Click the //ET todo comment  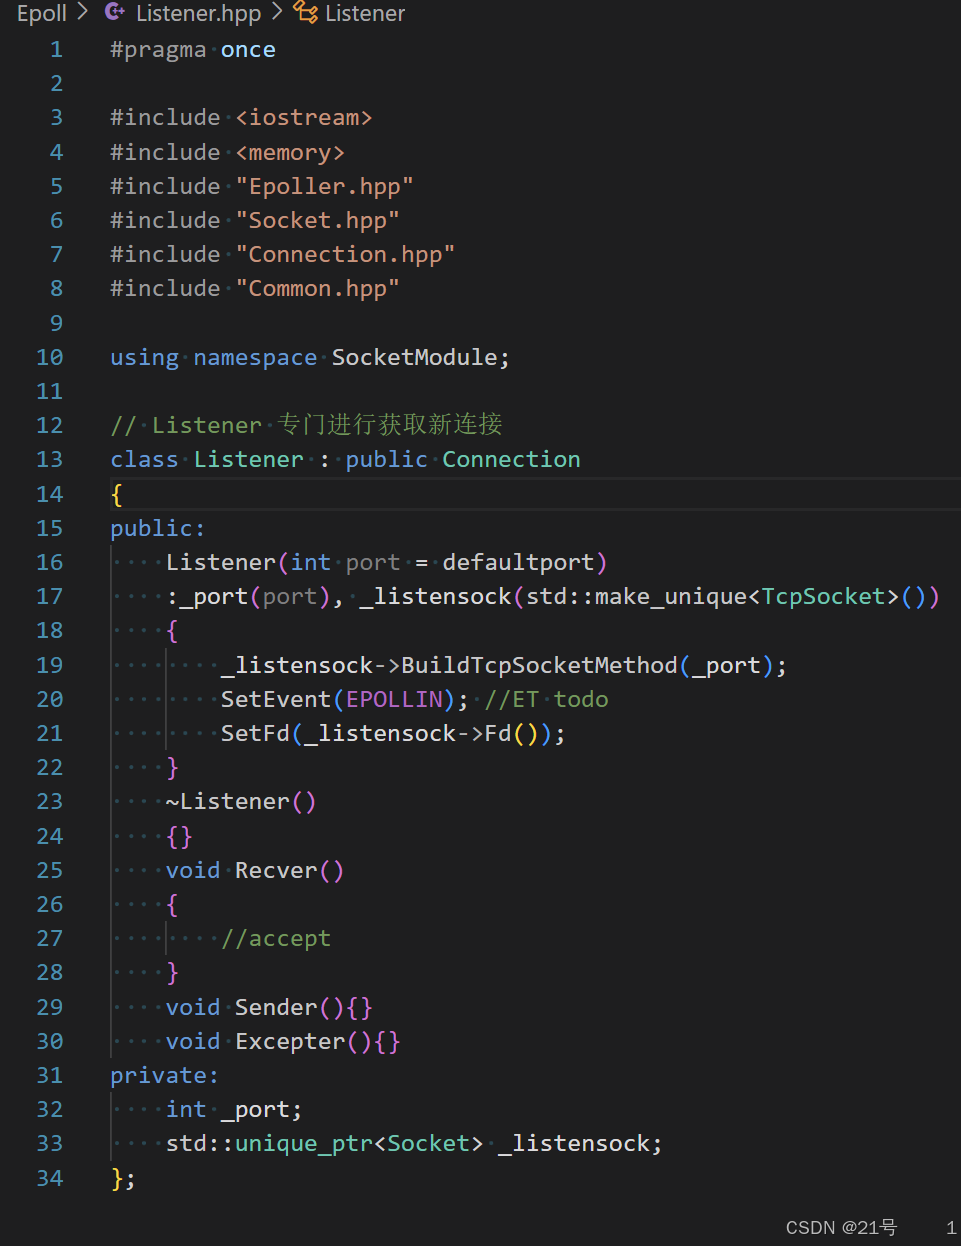[x=546, y=699]
